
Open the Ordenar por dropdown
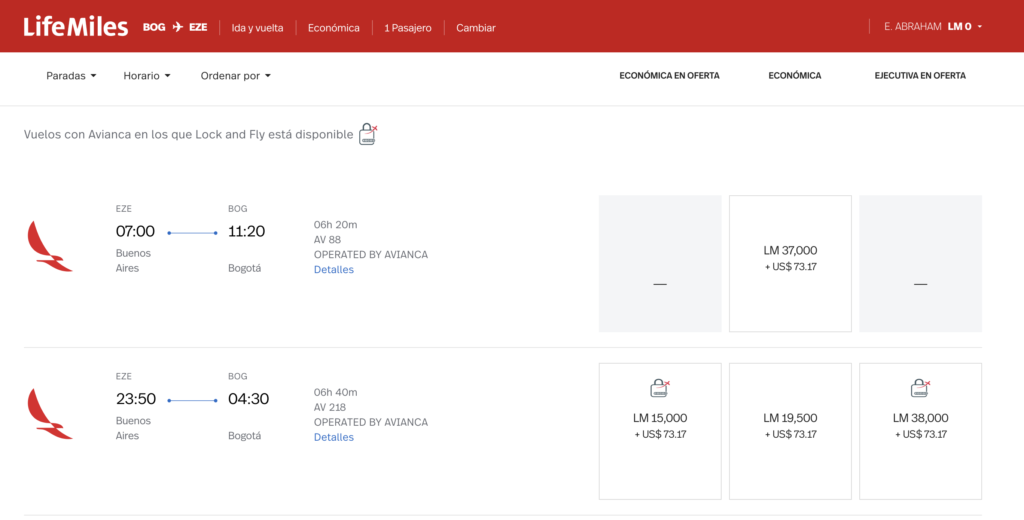[236, 76]
